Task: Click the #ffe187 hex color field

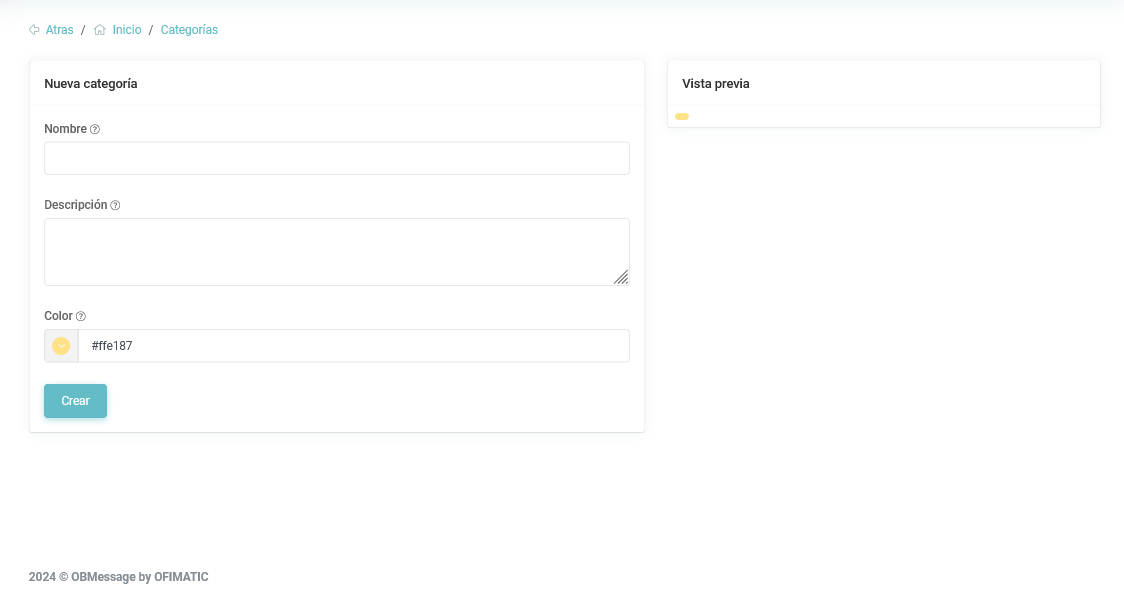Action: [x=353, y=346]
